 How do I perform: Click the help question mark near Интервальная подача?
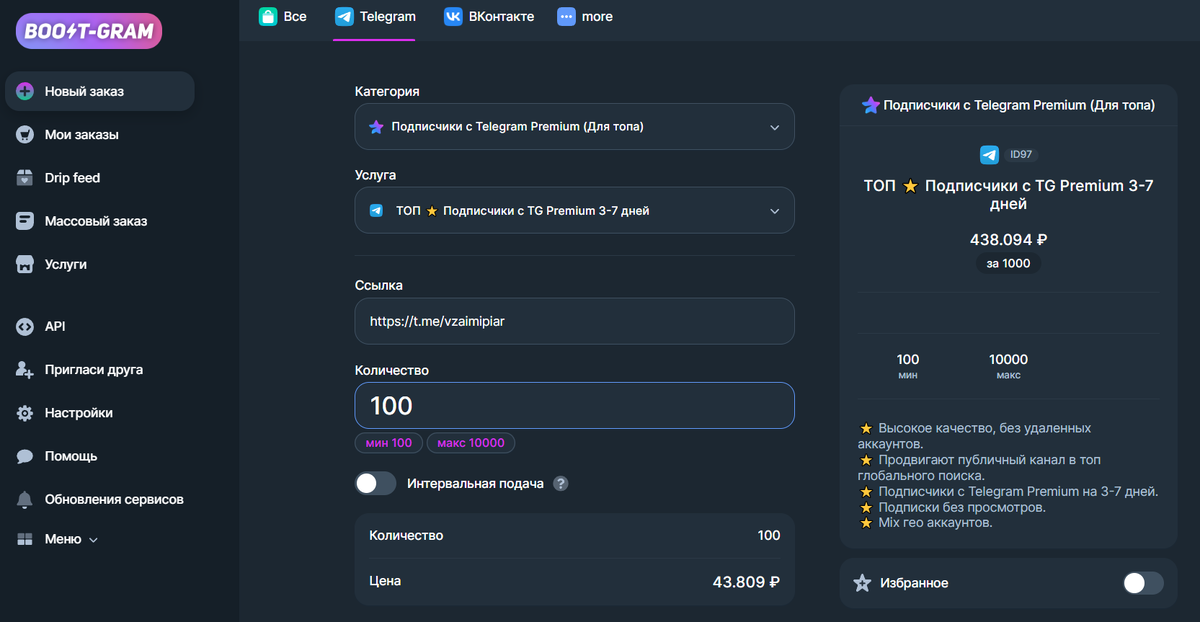click(561, 483)
